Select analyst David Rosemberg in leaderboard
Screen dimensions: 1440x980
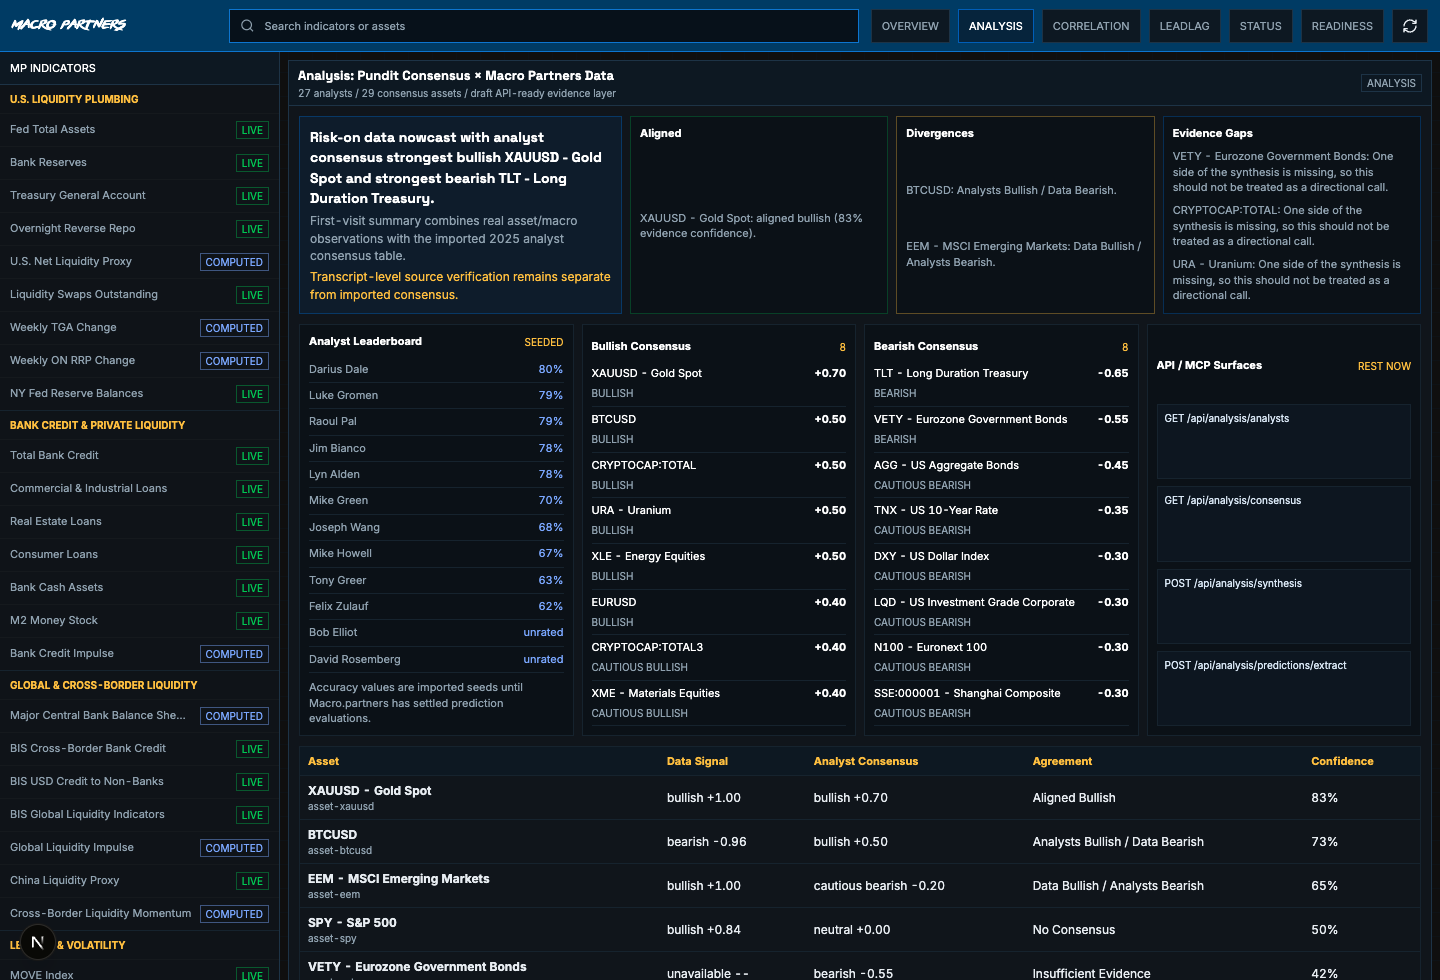(436, 659)
